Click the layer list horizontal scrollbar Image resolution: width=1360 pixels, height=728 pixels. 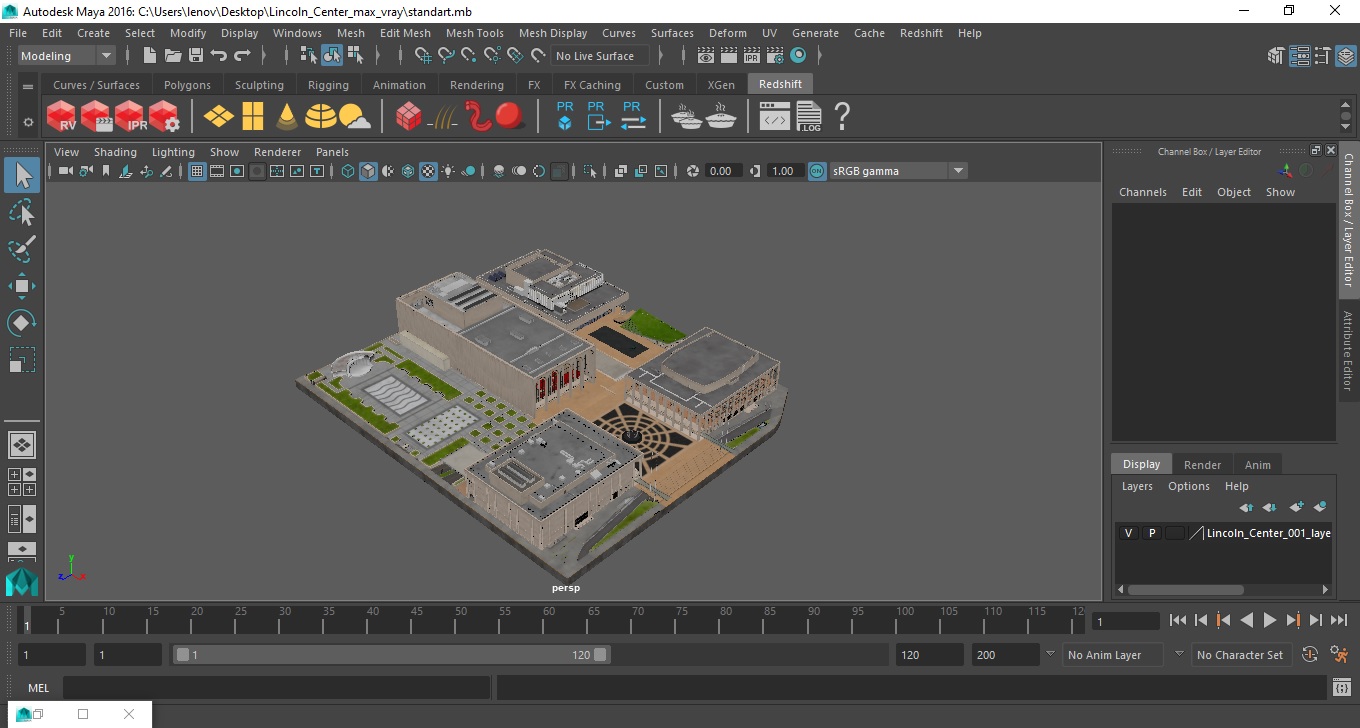(1185, 590)
